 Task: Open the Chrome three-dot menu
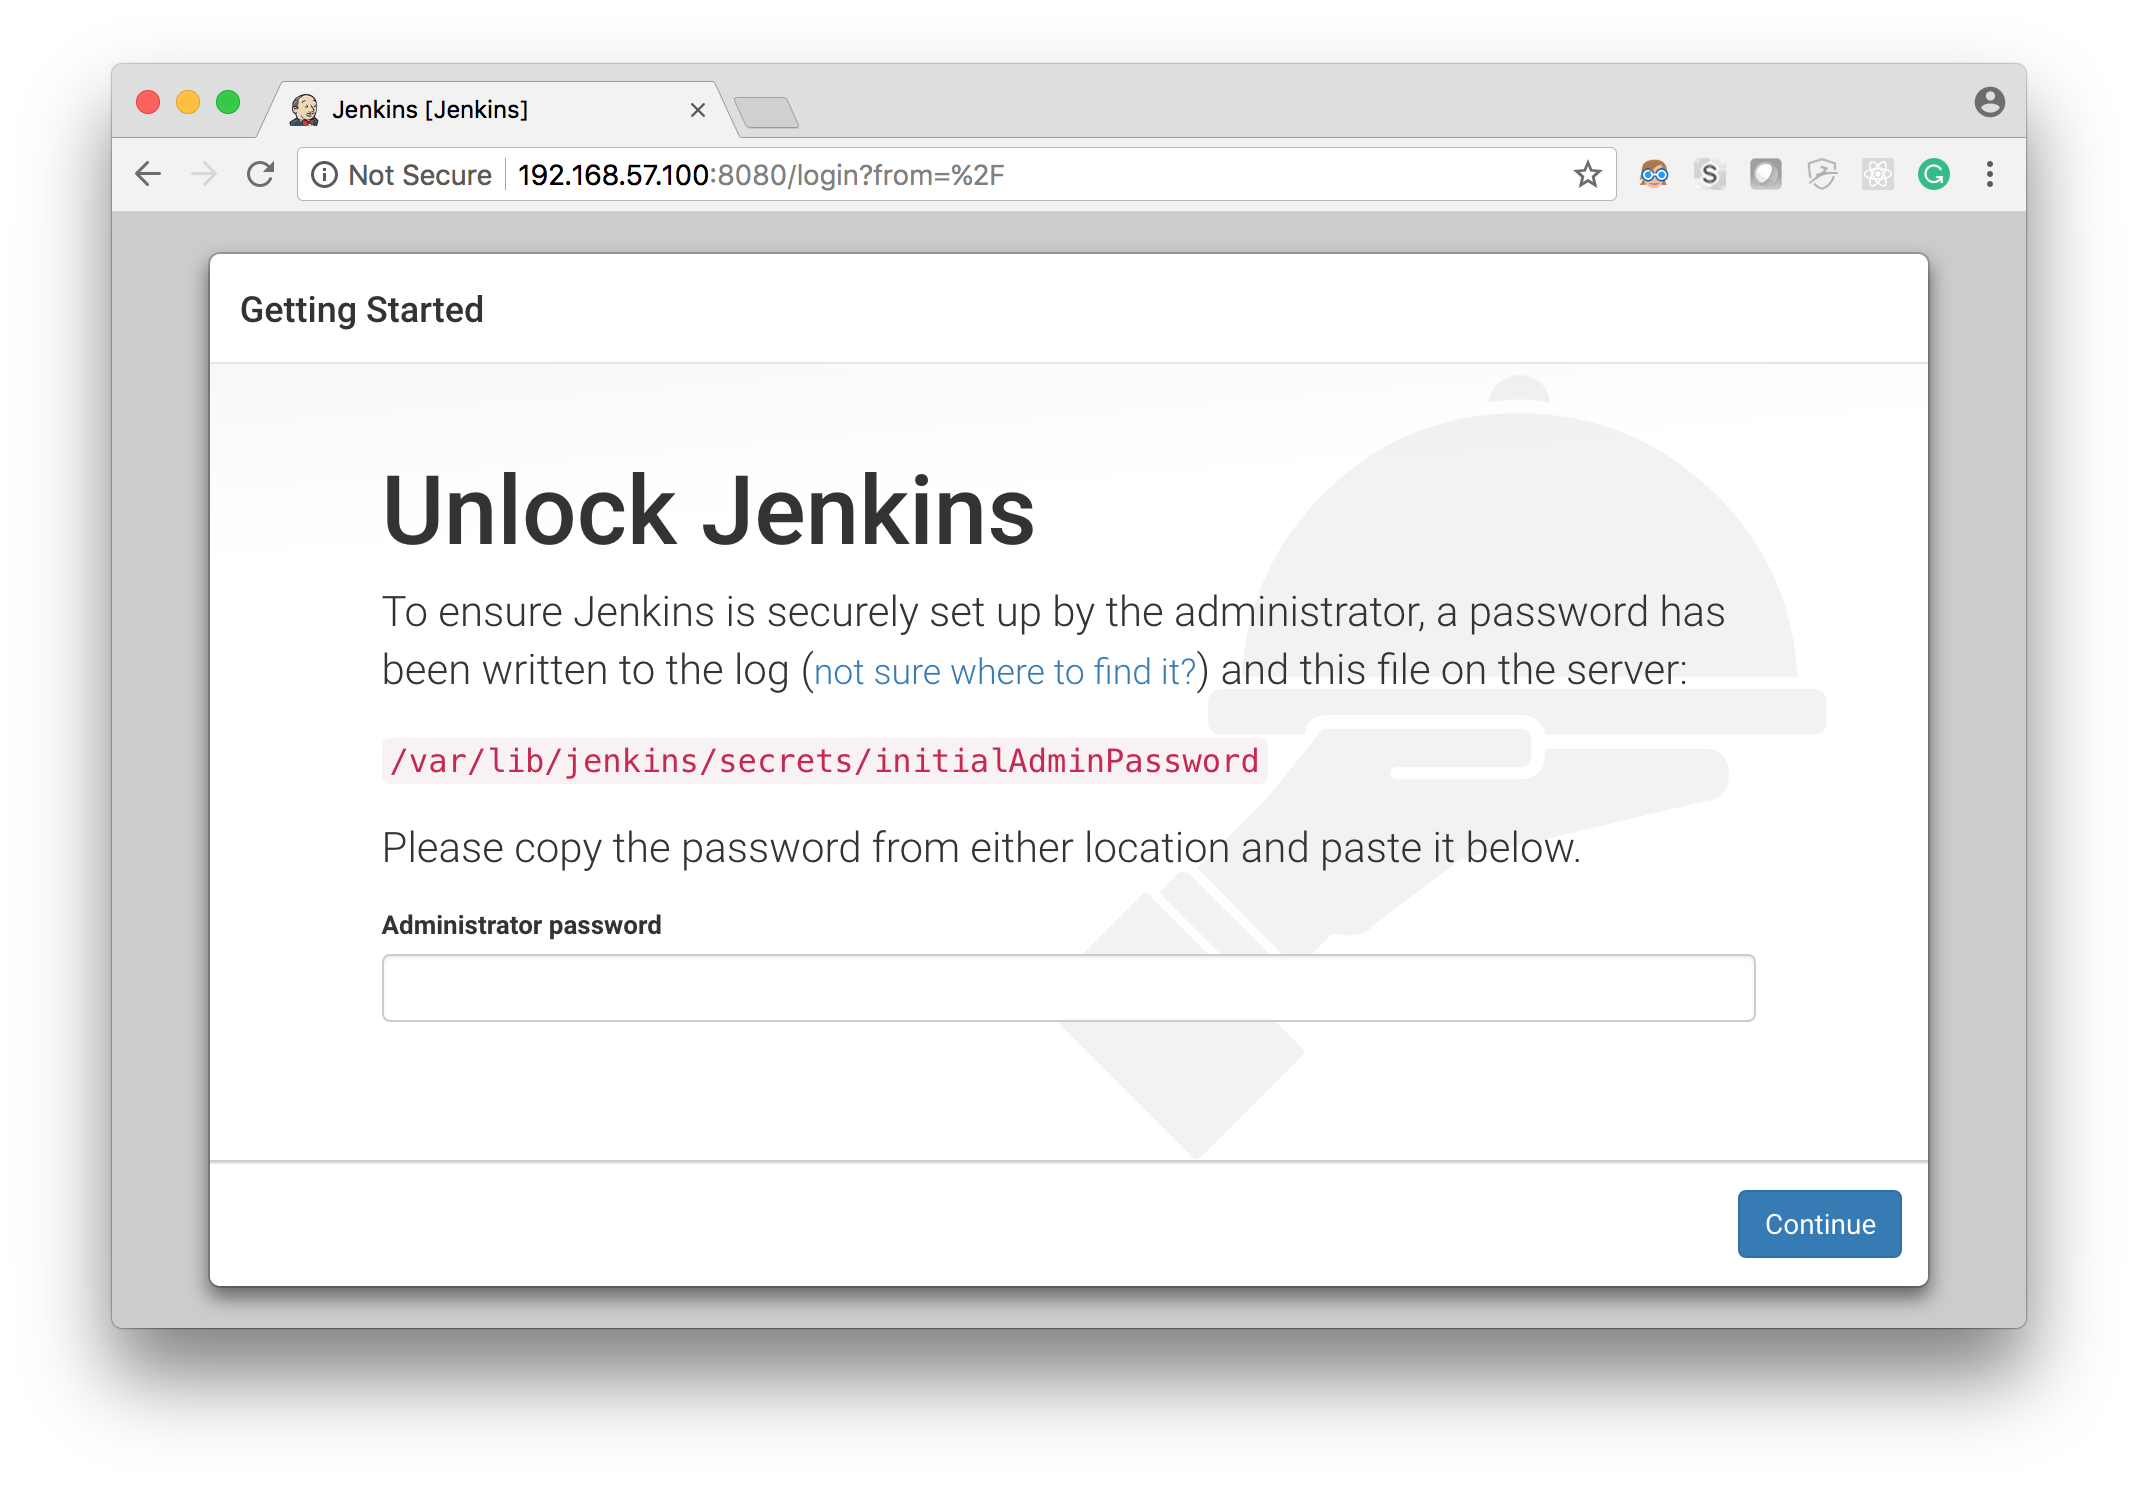(1990, 175)
